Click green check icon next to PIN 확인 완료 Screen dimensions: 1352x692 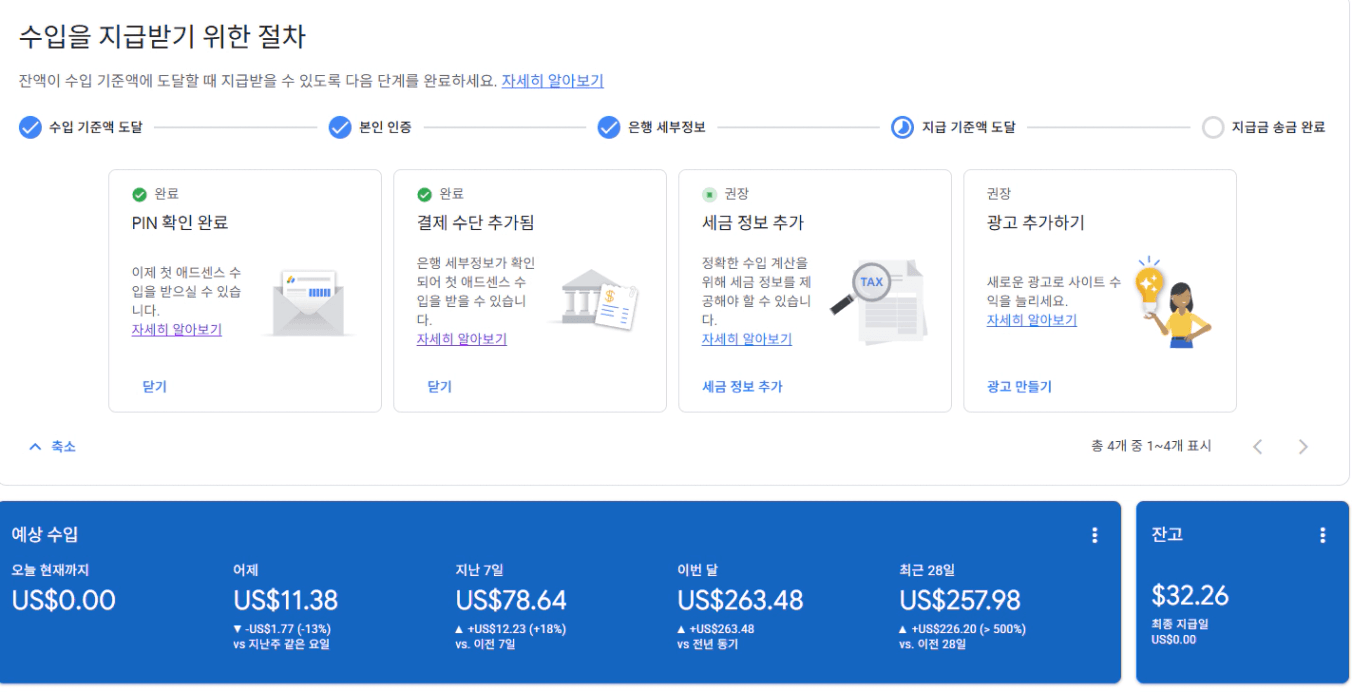point(139,194)
